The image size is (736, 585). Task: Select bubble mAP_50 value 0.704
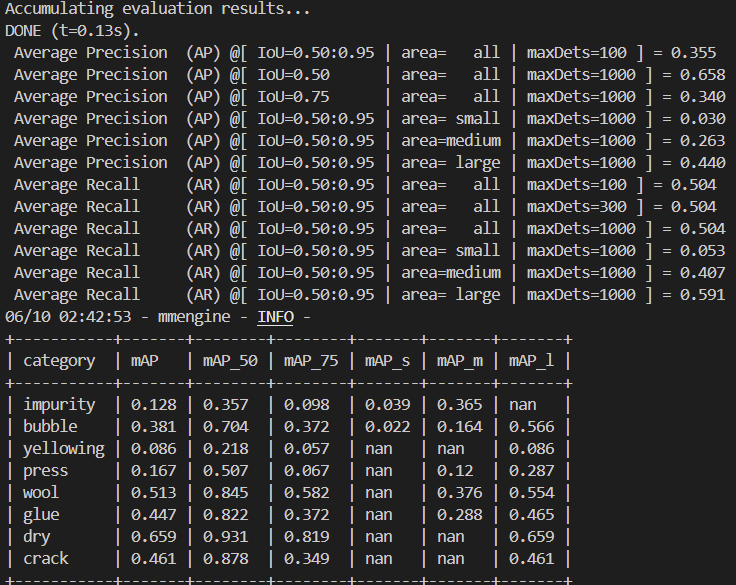pyautogui.click(x=225, y=427)
